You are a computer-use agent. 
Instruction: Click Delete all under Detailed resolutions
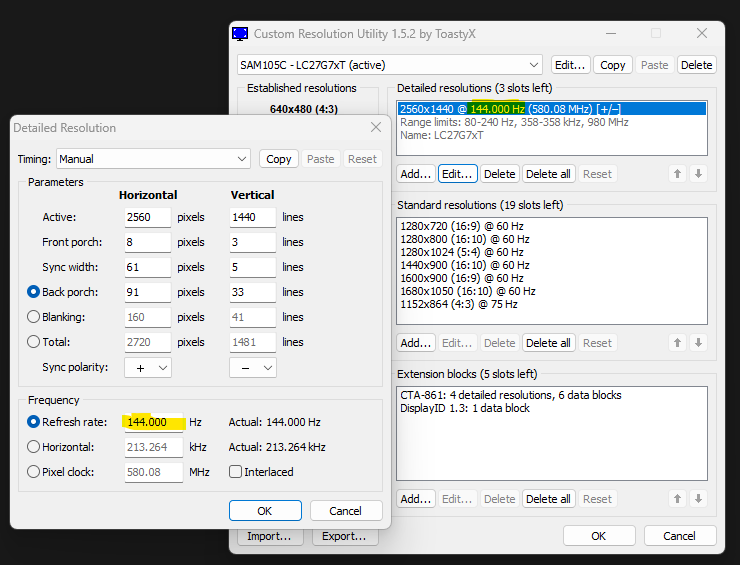pos(548,174)
